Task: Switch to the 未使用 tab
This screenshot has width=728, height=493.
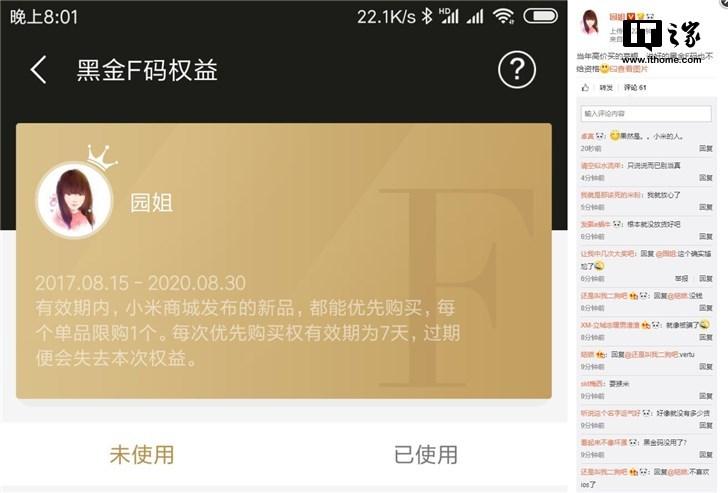Action: (x=142, y=454)
